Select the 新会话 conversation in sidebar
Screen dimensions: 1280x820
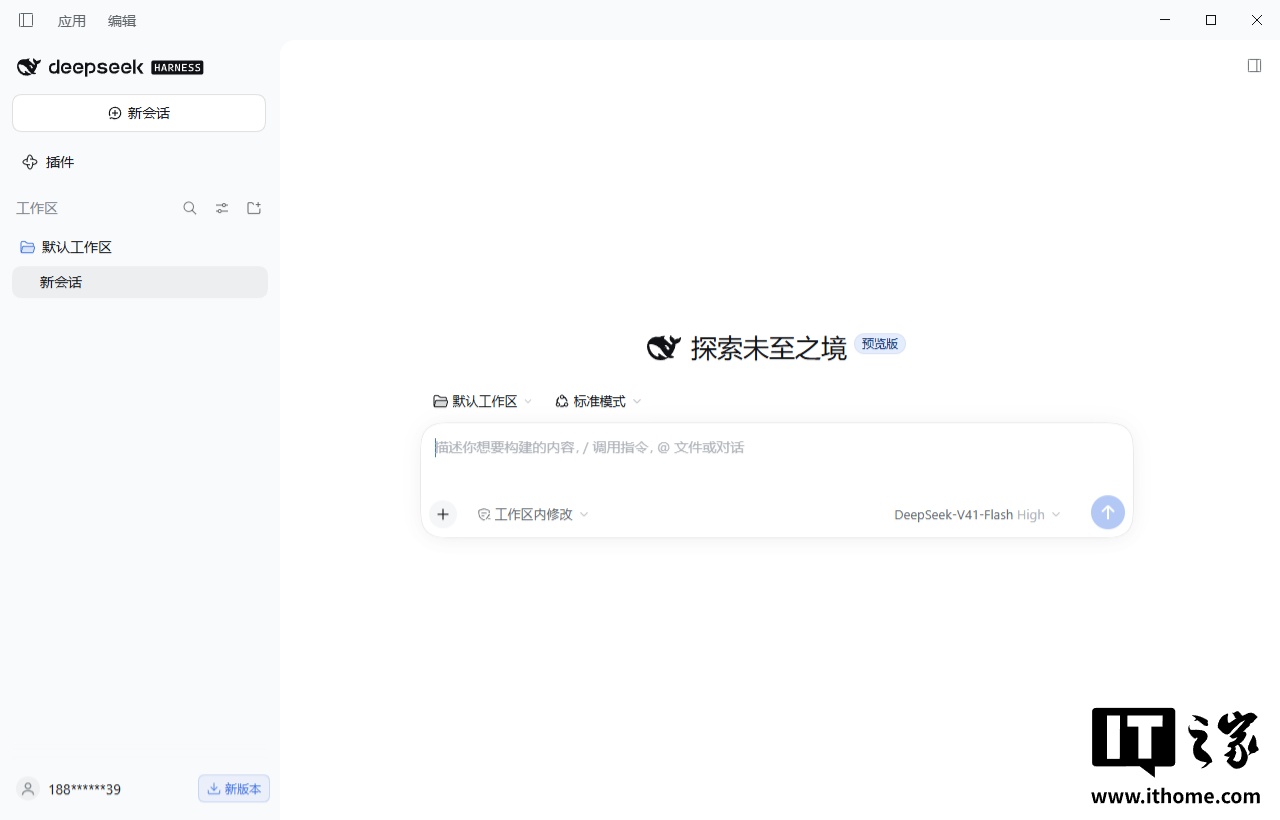click(140, 282)
